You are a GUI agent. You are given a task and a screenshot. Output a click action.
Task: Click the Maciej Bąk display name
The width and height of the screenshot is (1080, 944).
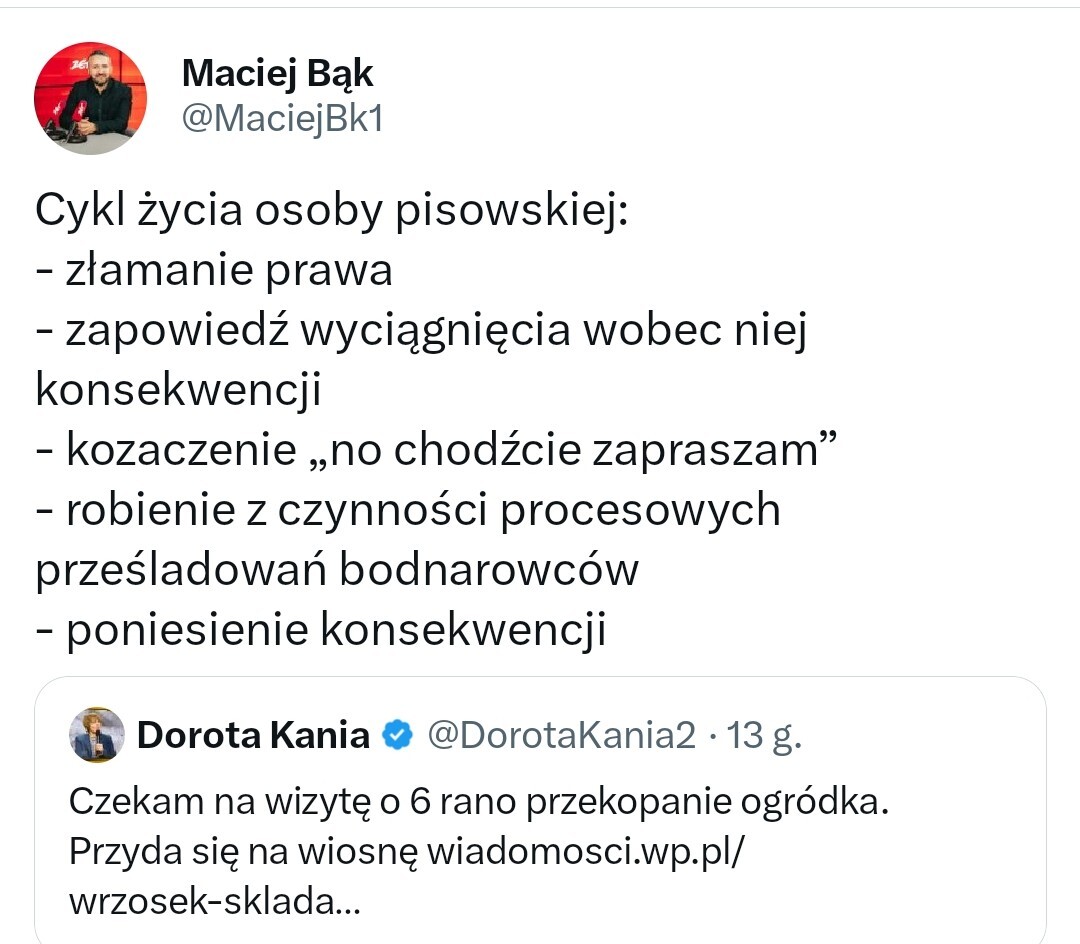pyautogui.click(x=278, y=72)
